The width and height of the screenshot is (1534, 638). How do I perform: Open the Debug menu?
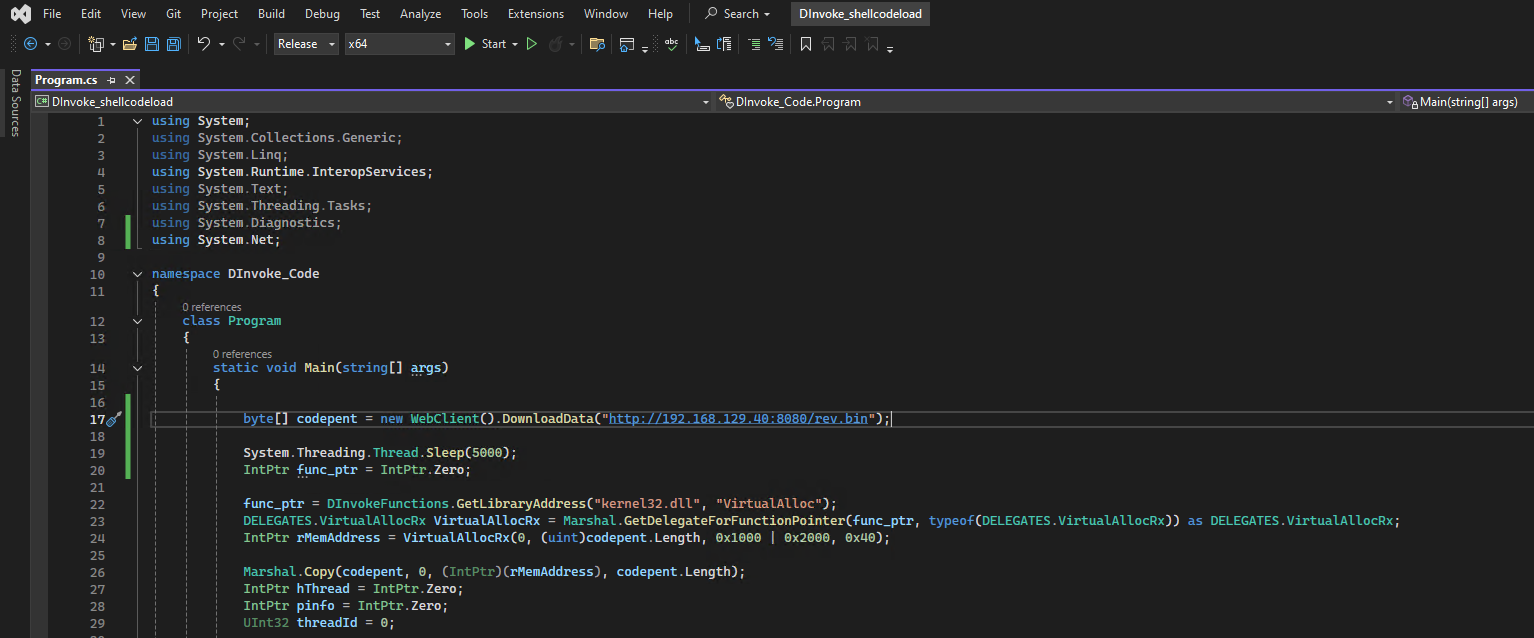322,14
